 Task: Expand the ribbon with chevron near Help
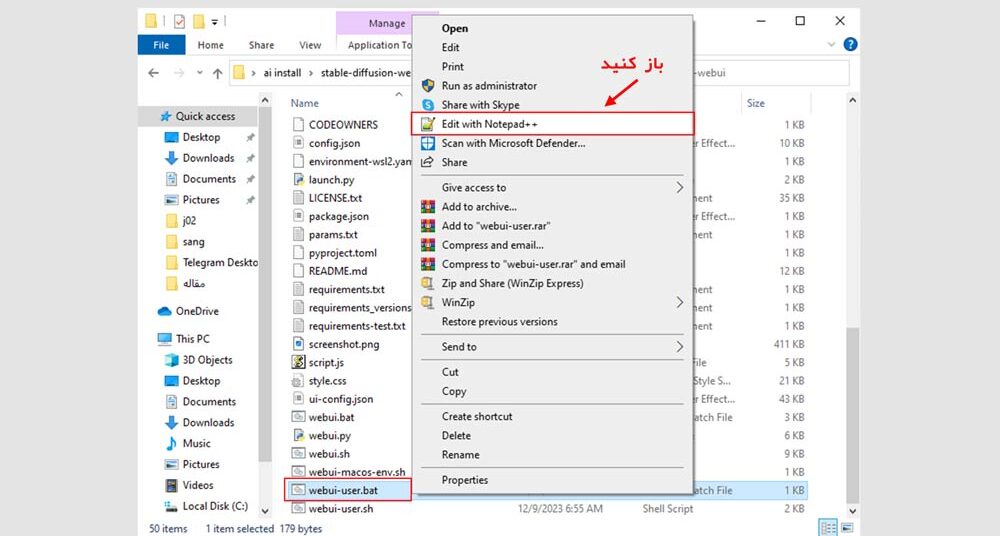click(x=831, y=45)
